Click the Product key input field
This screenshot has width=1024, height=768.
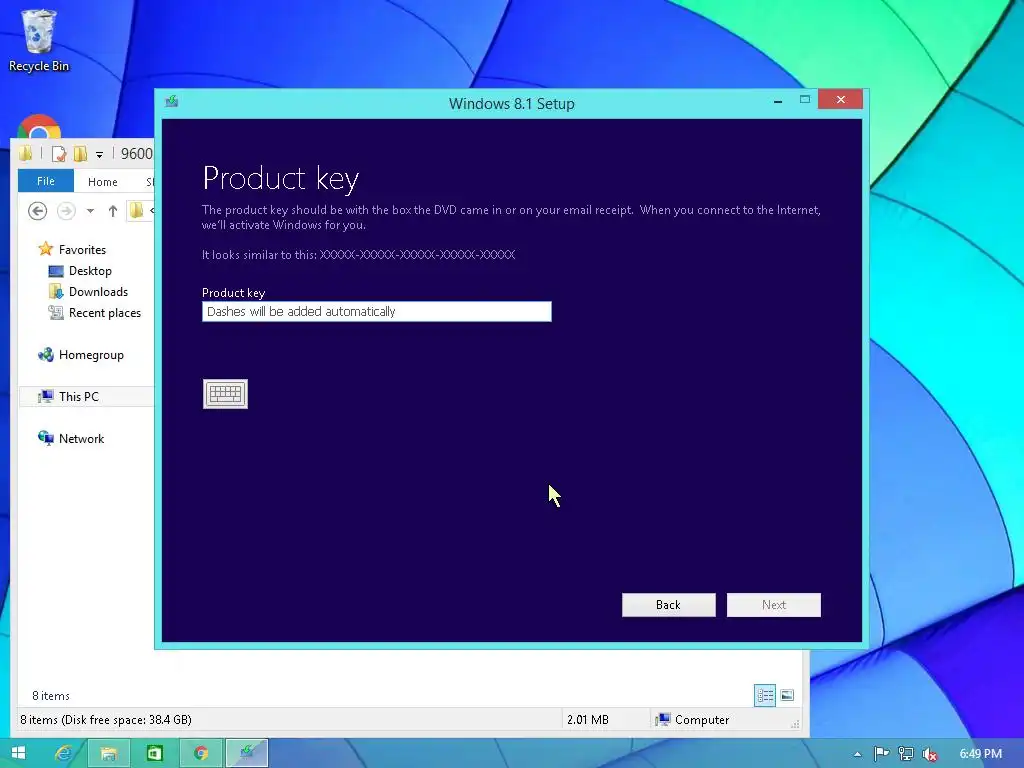377,312
